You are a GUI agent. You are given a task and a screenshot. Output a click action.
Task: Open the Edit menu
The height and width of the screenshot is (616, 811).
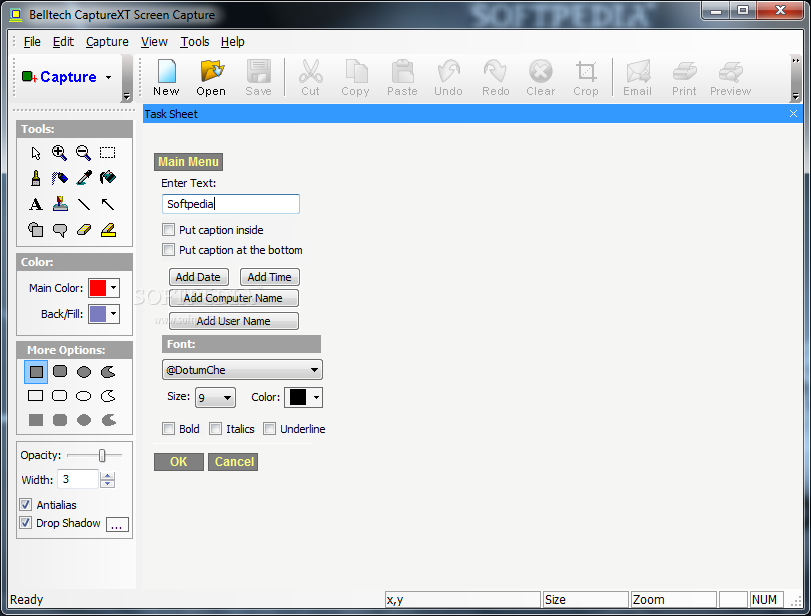pos(63,42)
